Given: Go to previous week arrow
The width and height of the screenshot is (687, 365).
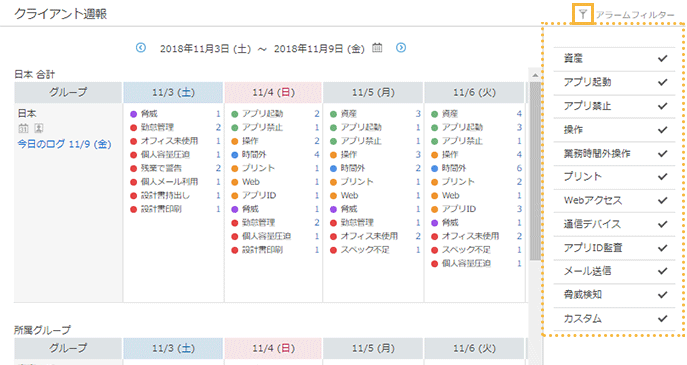Looking at the screenshot, I should pos(141,47).
